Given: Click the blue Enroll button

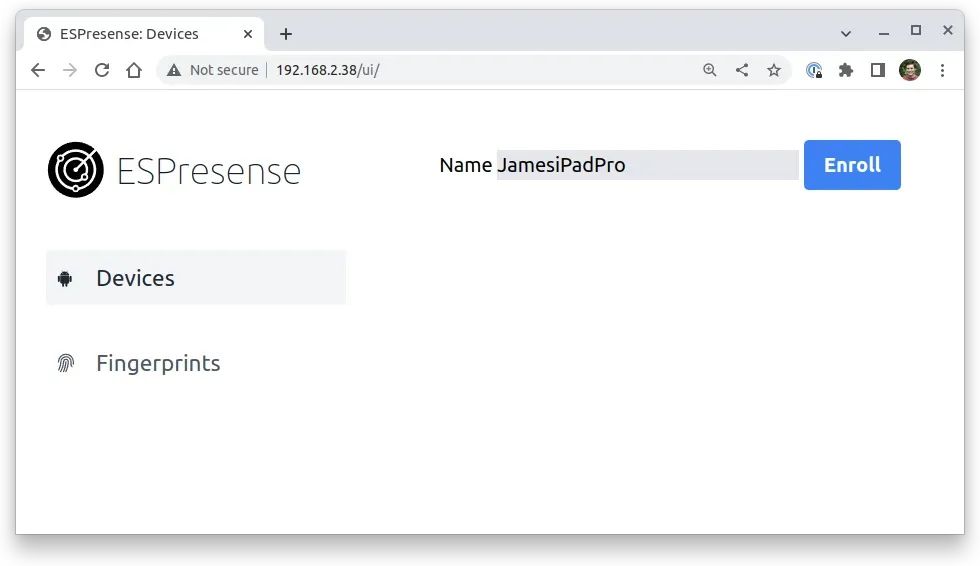Looking at the screenshot, I should pyautogui.click(x=852, y=165).
